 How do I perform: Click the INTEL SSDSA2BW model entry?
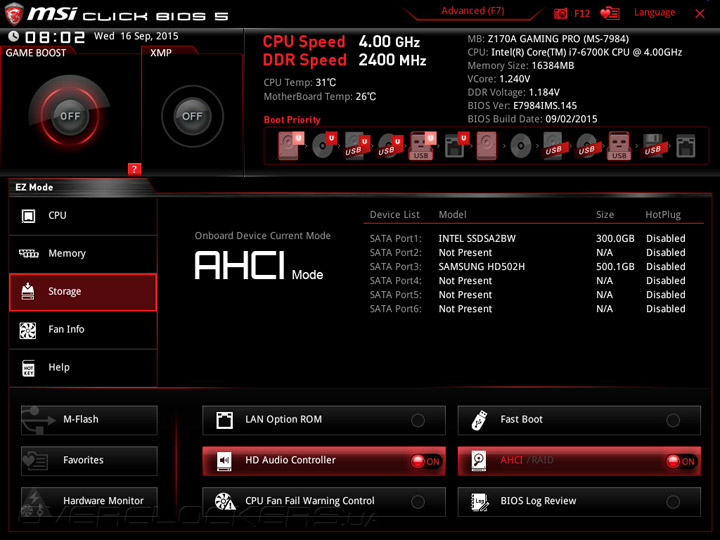[x=477, y=238]
